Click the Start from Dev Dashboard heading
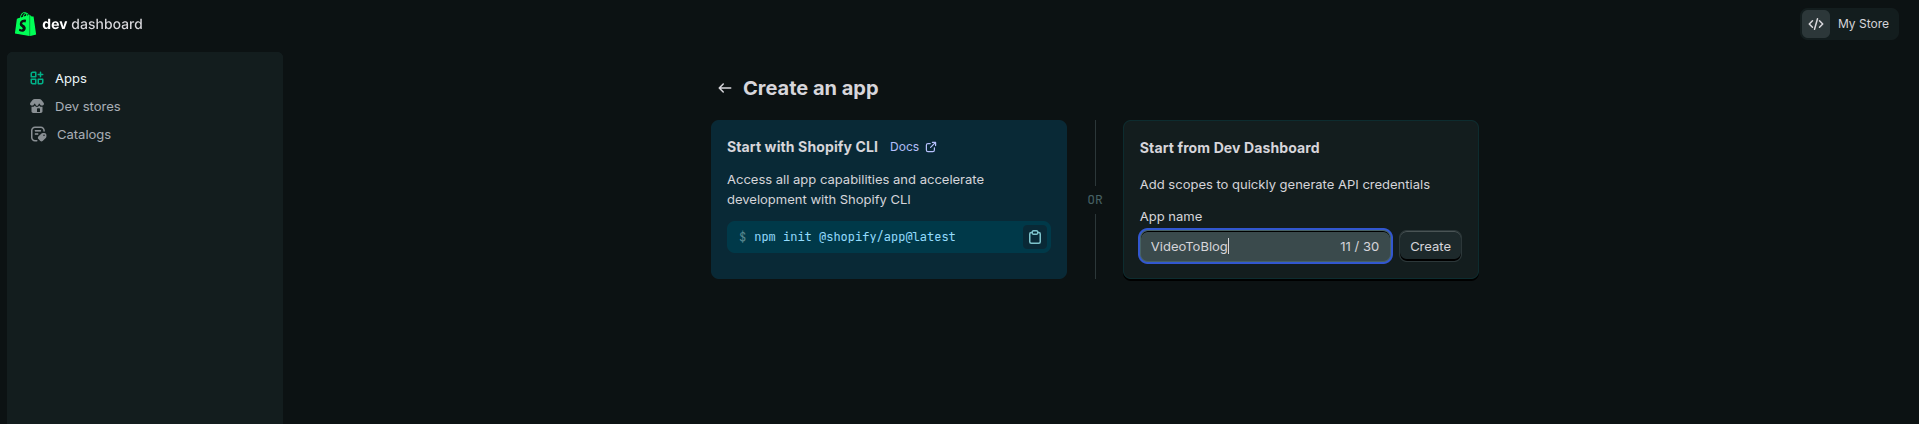This screenshot has width=1919, height=424. pos(1229,148)
